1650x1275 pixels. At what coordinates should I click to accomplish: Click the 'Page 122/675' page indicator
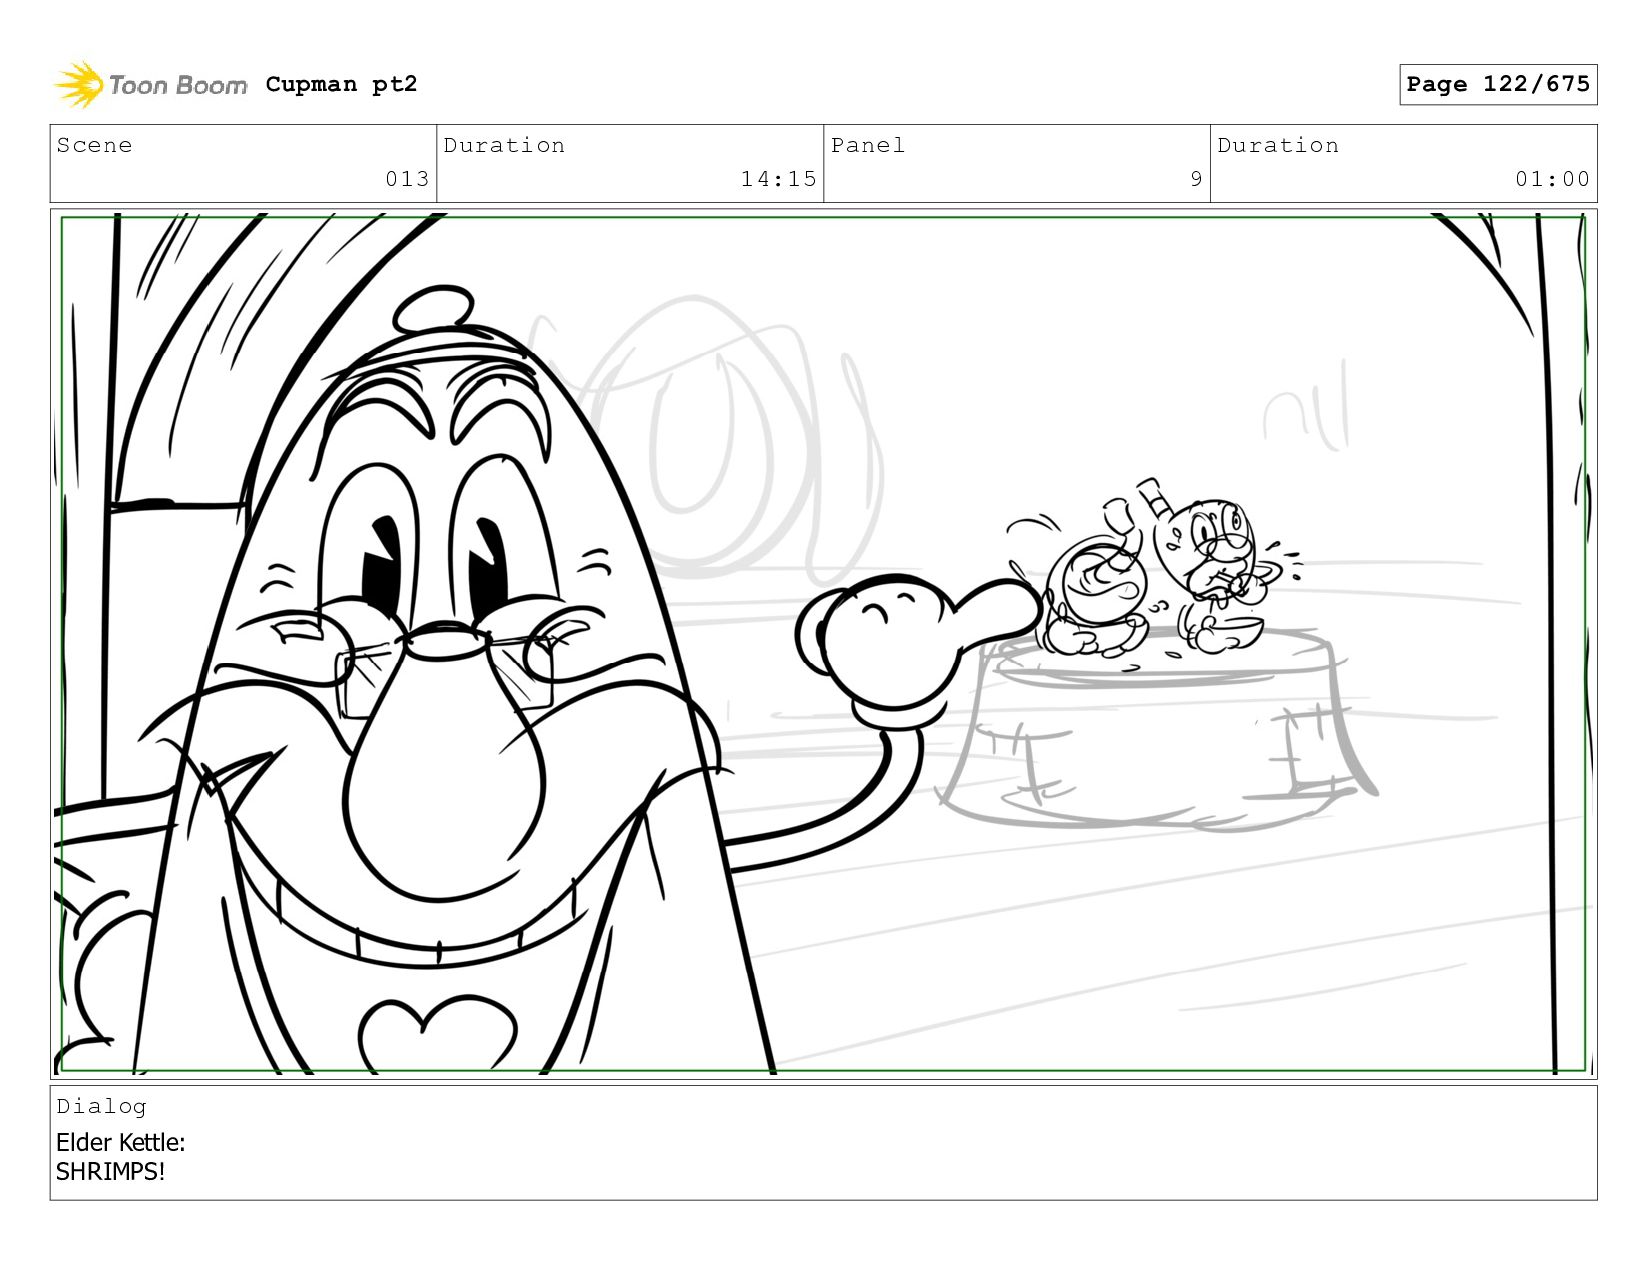[x=1498, y=84]
